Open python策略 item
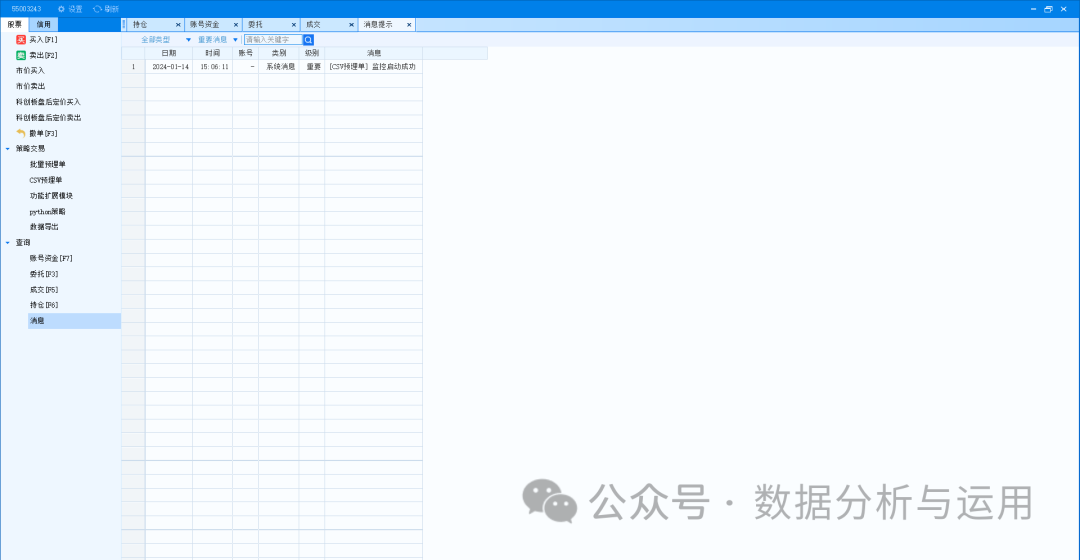The height and width of the screenshot is (560, 1080). click(x=48, y=212)
